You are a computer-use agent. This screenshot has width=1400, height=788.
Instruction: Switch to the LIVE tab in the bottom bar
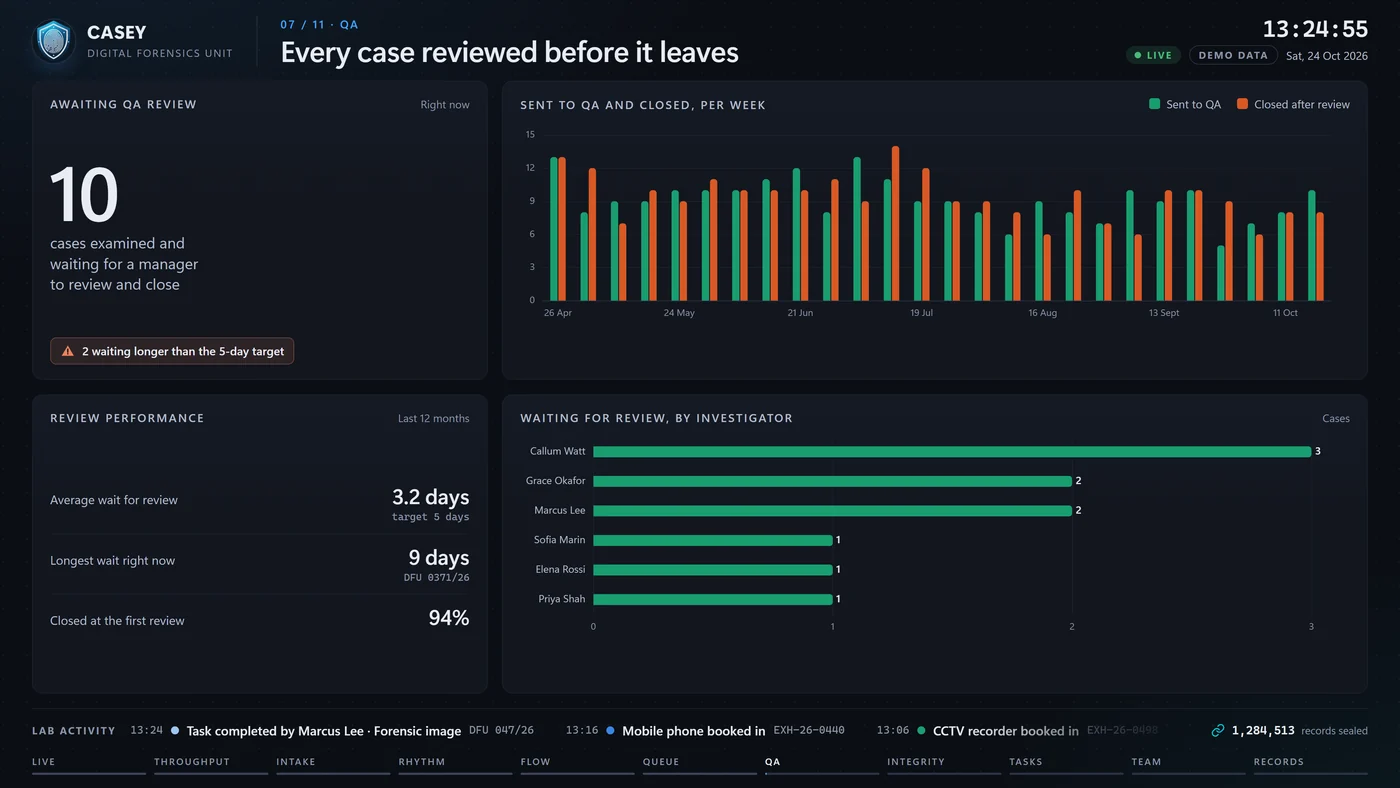(x=89, y=763)
